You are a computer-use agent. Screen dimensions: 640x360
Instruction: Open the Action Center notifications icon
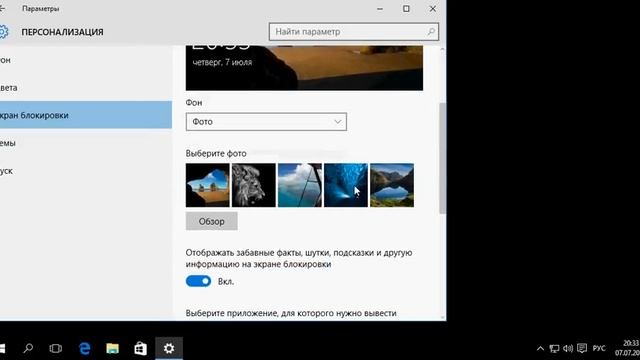[582, 348]
